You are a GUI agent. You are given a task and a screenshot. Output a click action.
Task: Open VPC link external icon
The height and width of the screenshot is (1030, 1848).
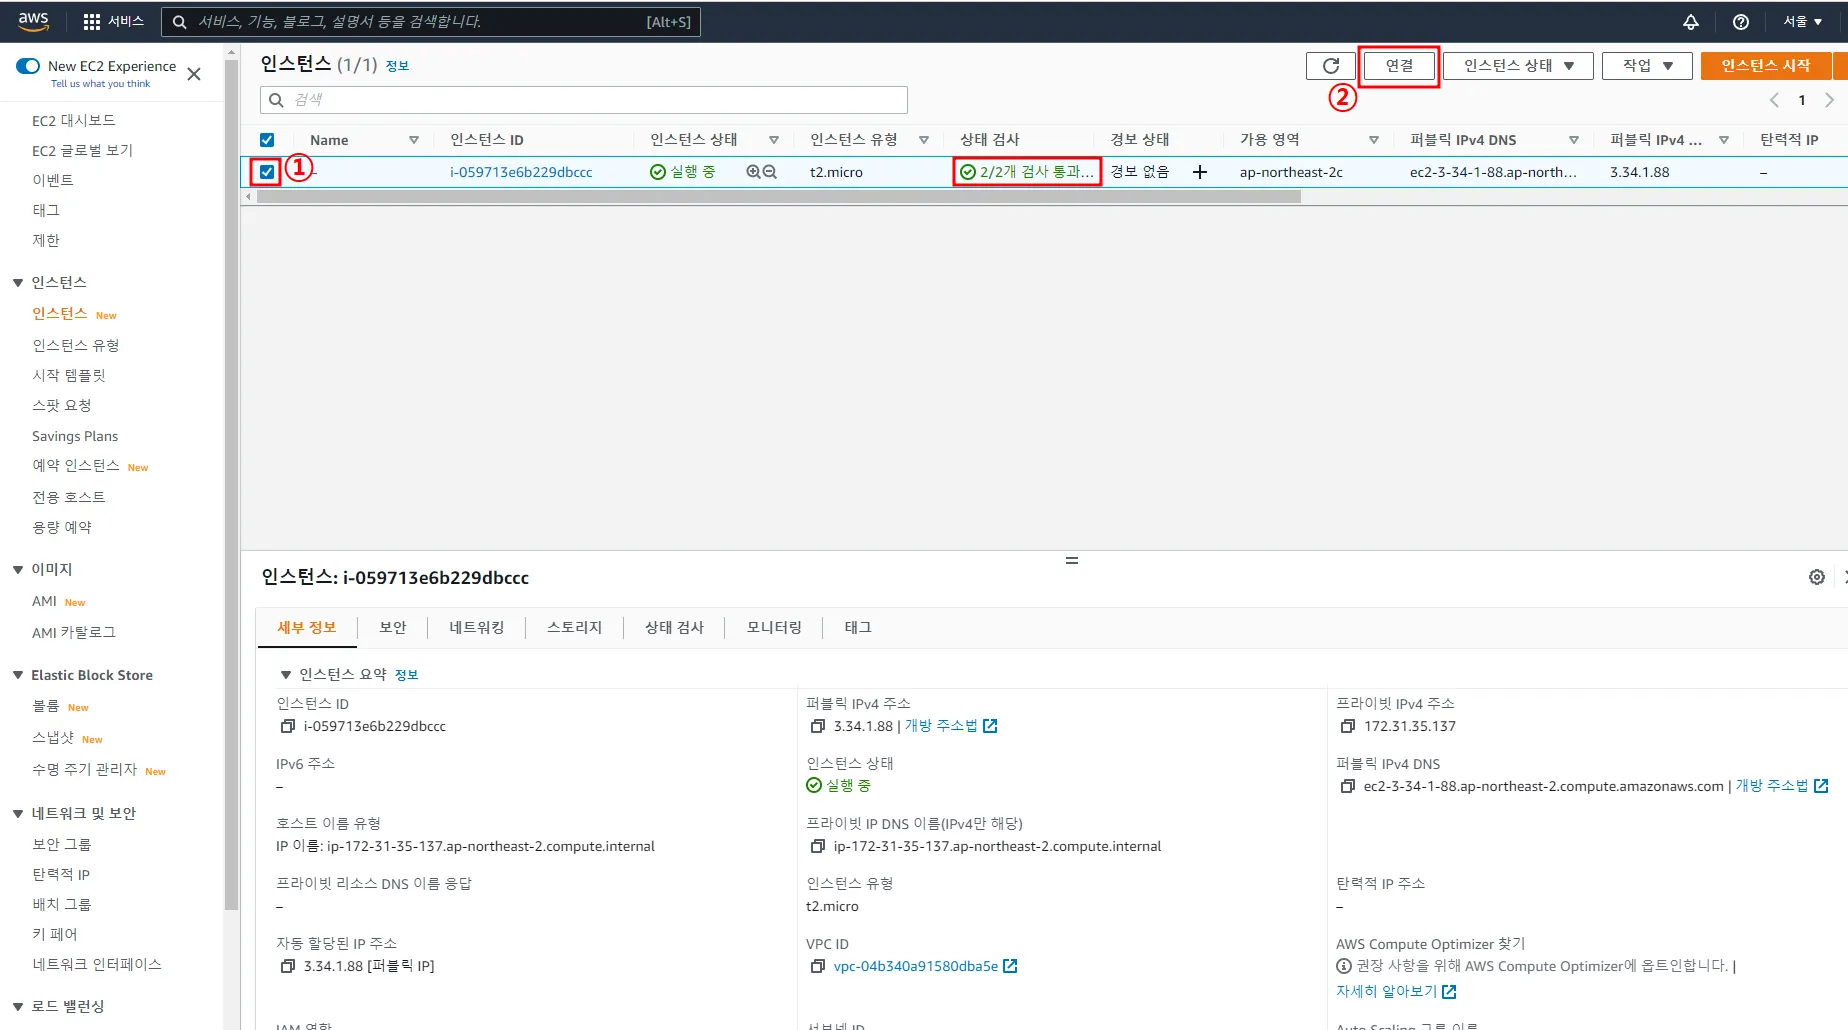[1010, 966]
